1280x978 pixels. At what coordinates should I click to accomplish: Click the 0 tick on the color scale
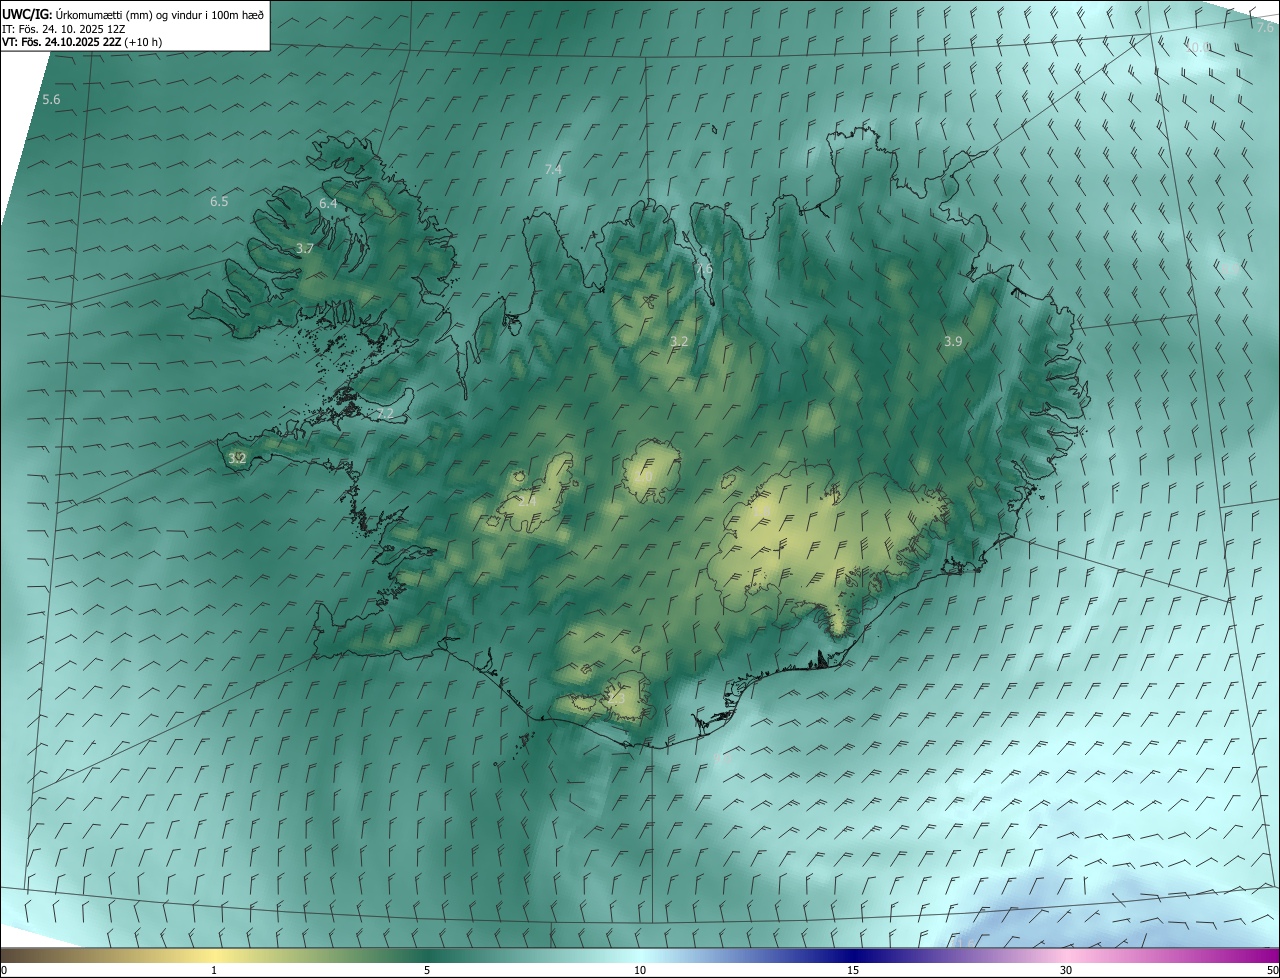[4, 970]
